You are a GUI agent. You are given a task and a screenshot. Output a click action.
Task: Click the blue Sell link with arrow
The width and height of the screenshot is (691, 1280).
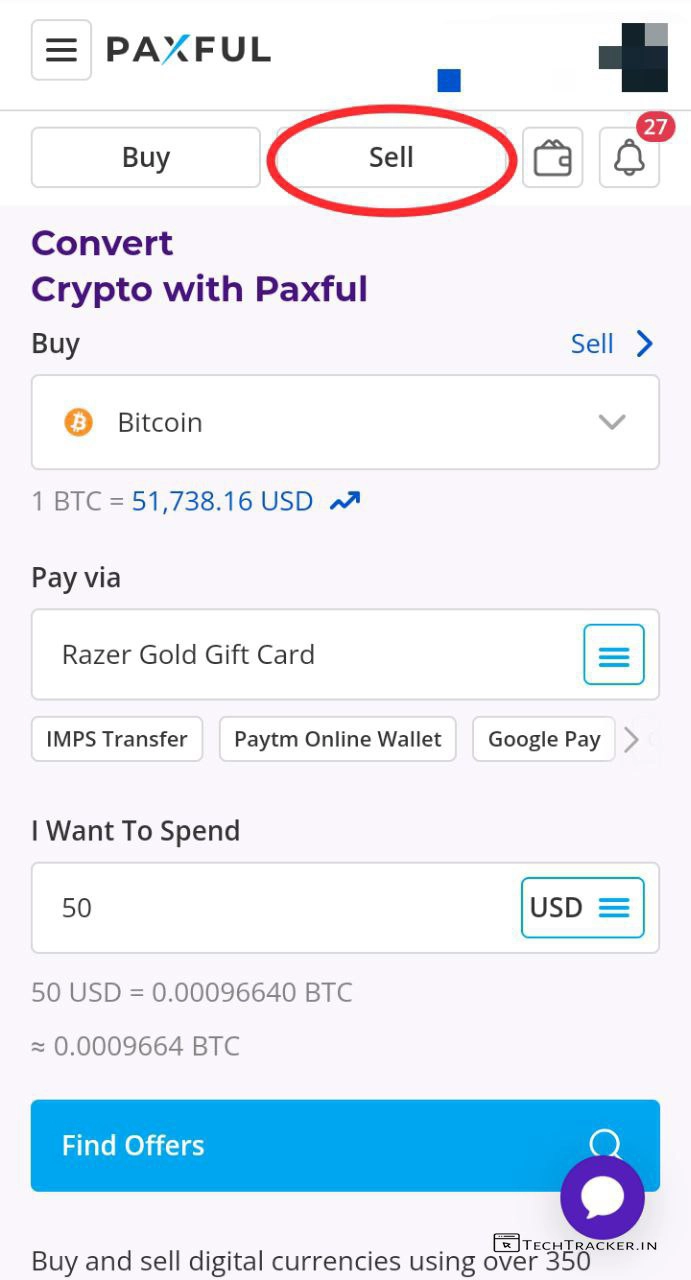611,344
